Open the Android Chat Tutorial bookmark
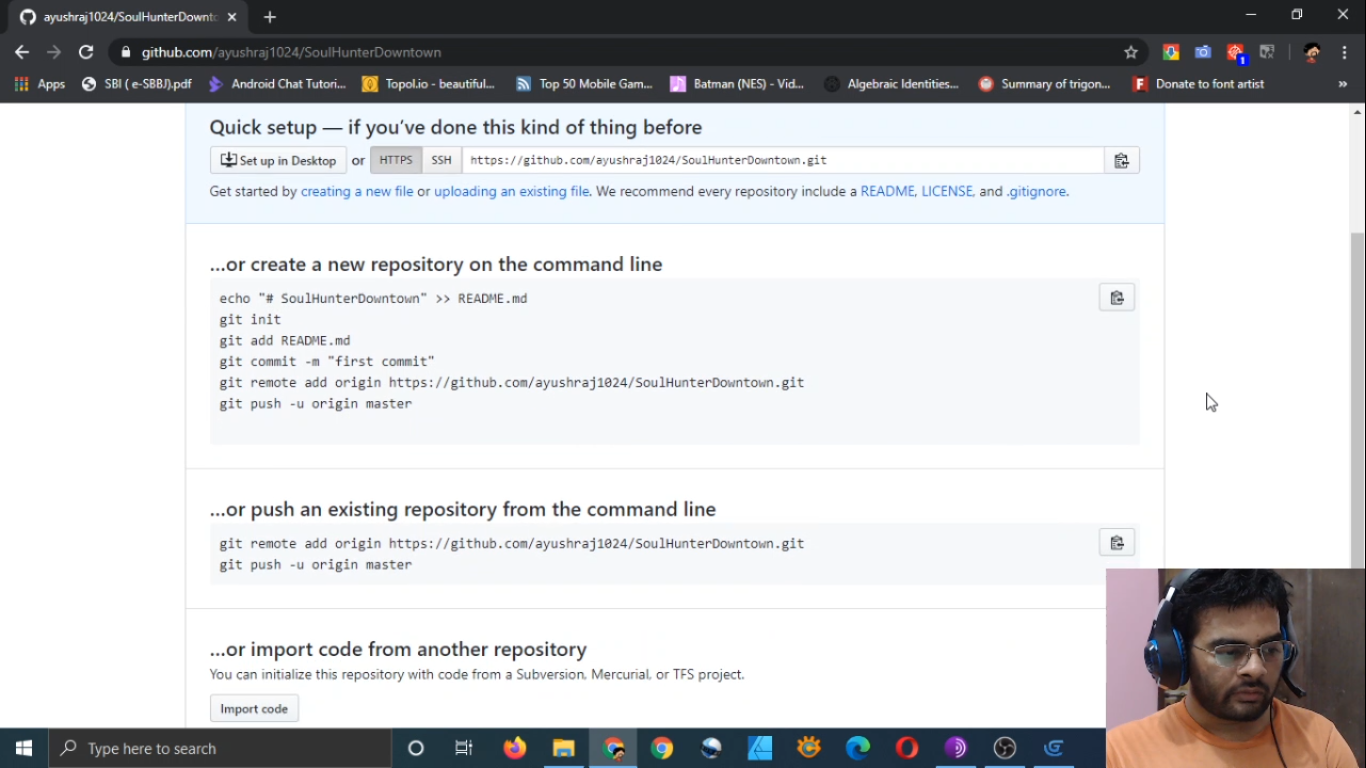This screenshot has width=1366, height=768. click(278, 84)
